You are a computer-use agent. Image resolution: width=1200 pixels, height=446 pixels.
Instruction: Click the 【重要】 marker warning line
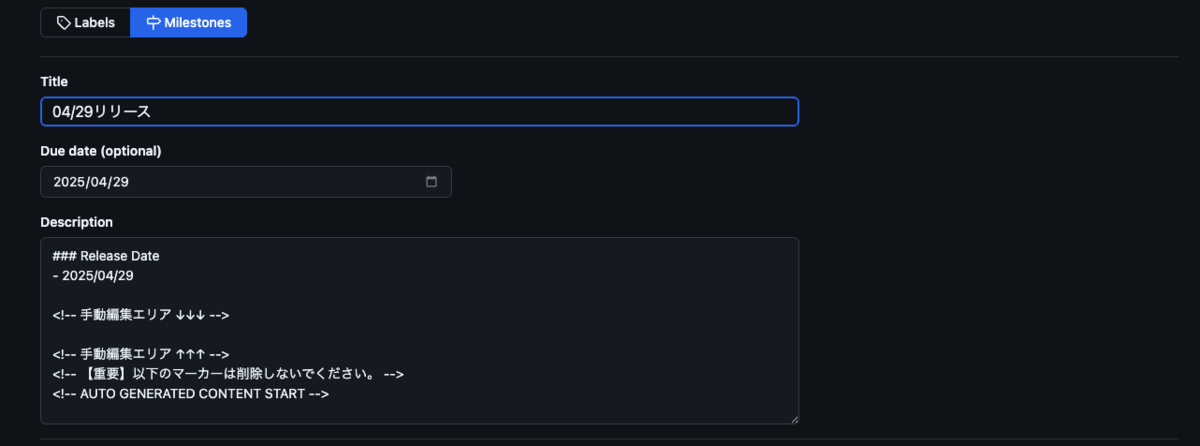coord(228,374)
